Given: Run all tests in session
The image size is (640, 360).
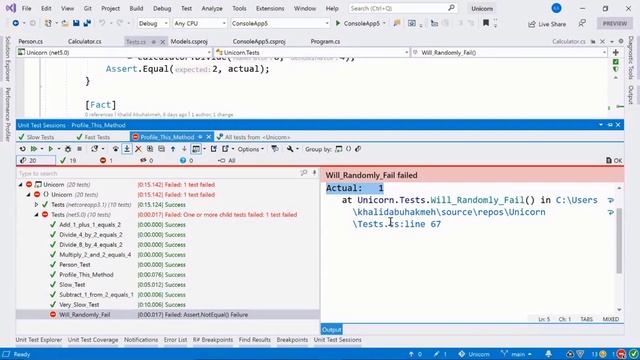Looking at the screenshot, I should click(34, 149).
